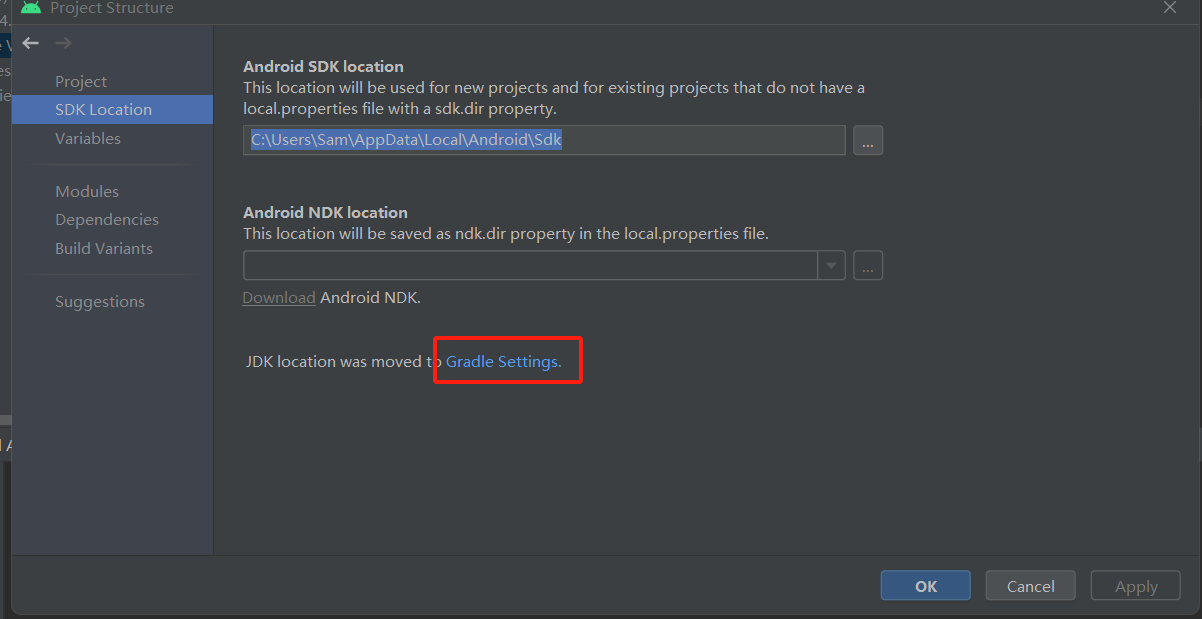Select Build Variants in the sidebar
The width and height of the screenshot is (1202, 619).
click(102, 248)
